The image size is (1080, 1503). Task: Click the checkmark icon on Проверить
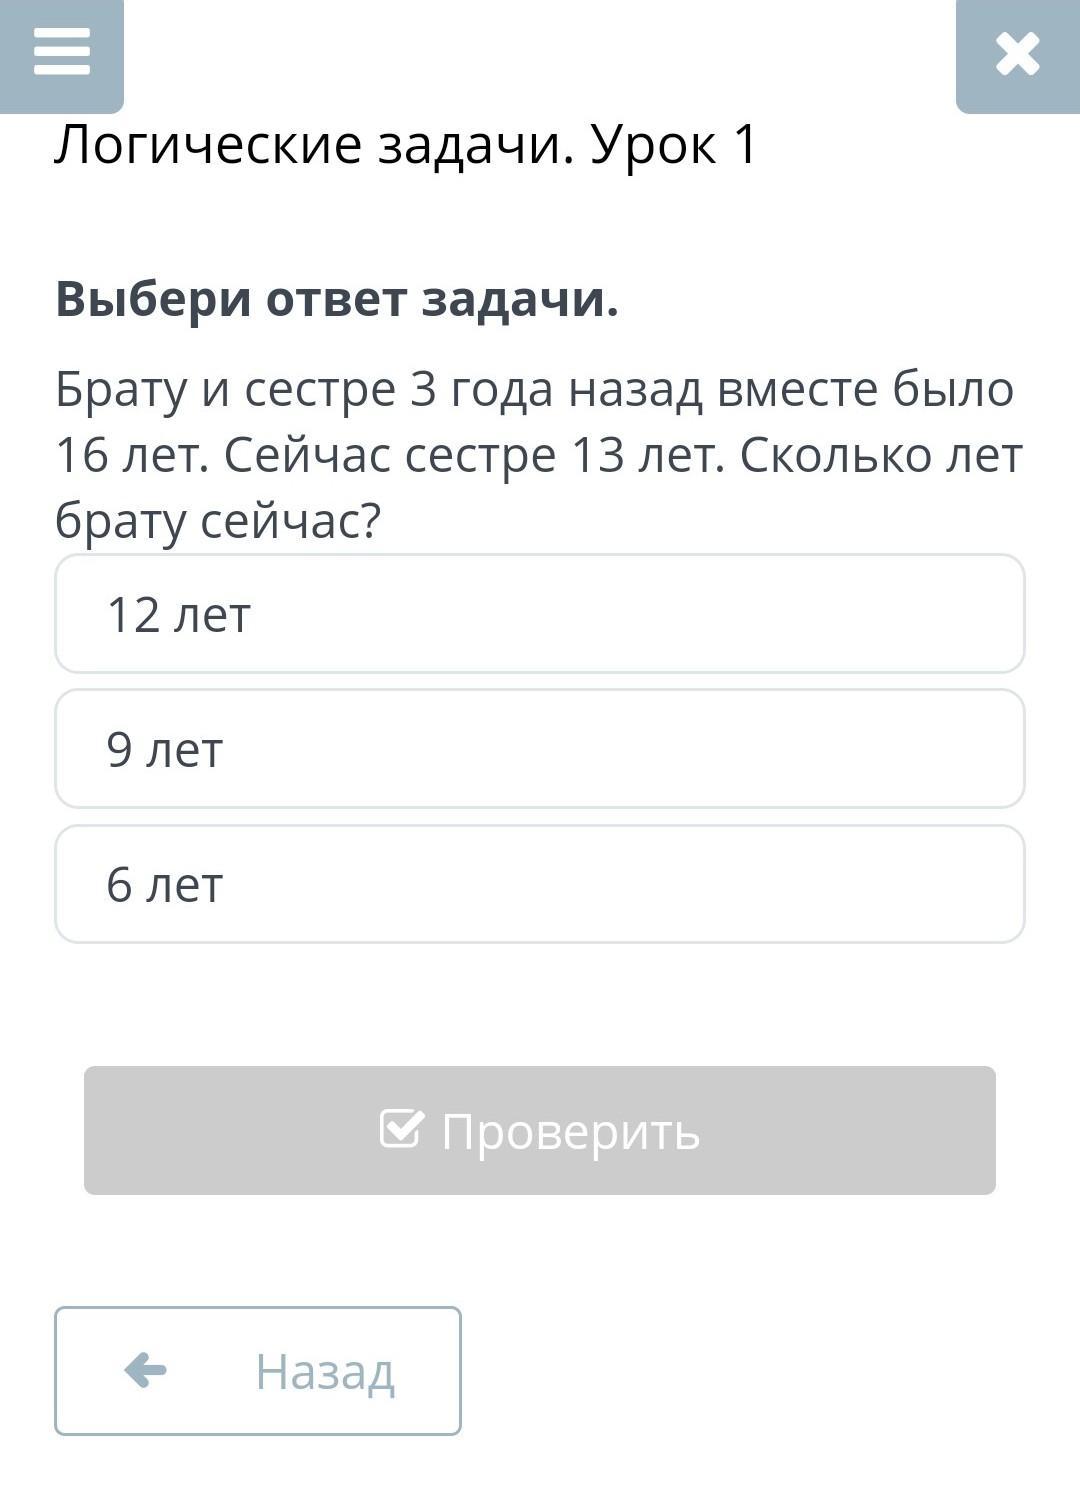click(402, 1129)
